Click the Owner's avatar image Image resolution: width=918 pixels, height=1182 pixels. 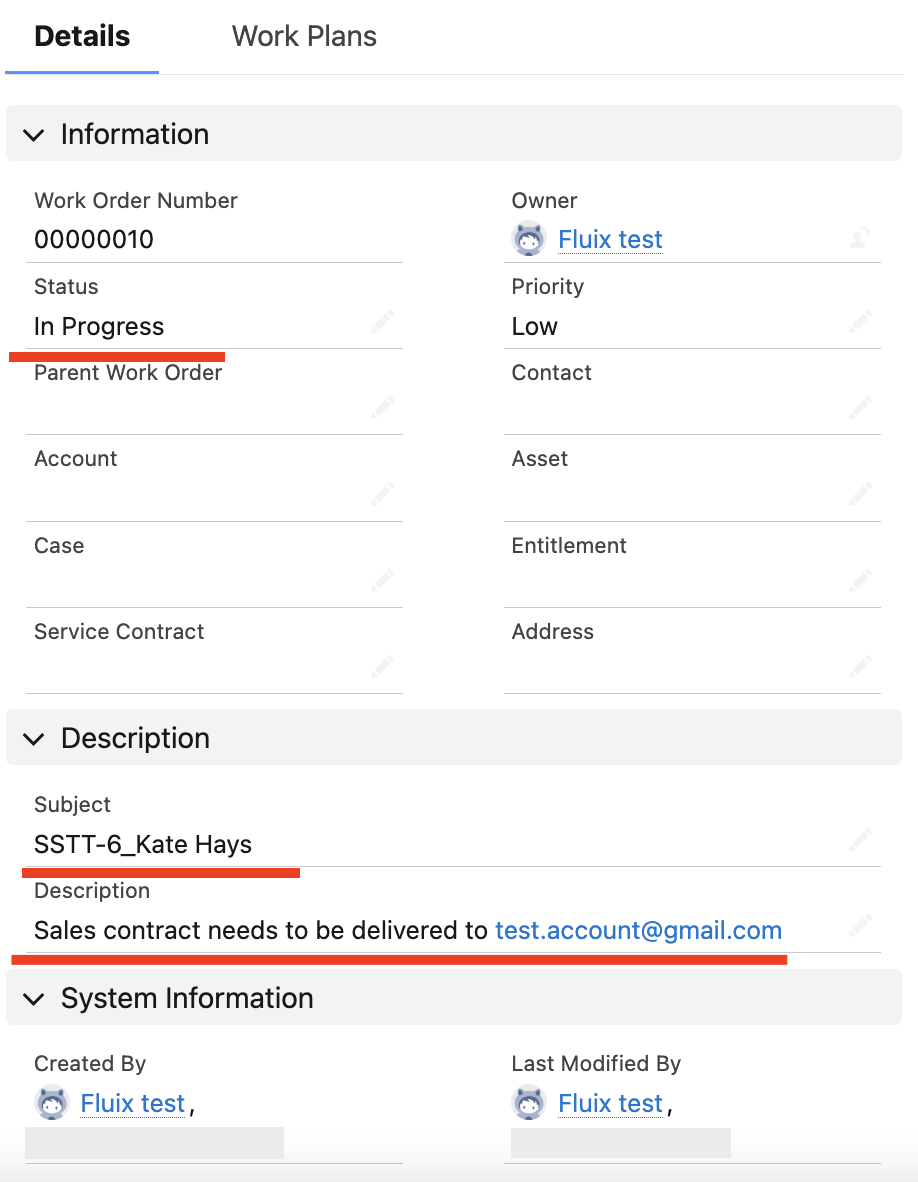[529, 238]
